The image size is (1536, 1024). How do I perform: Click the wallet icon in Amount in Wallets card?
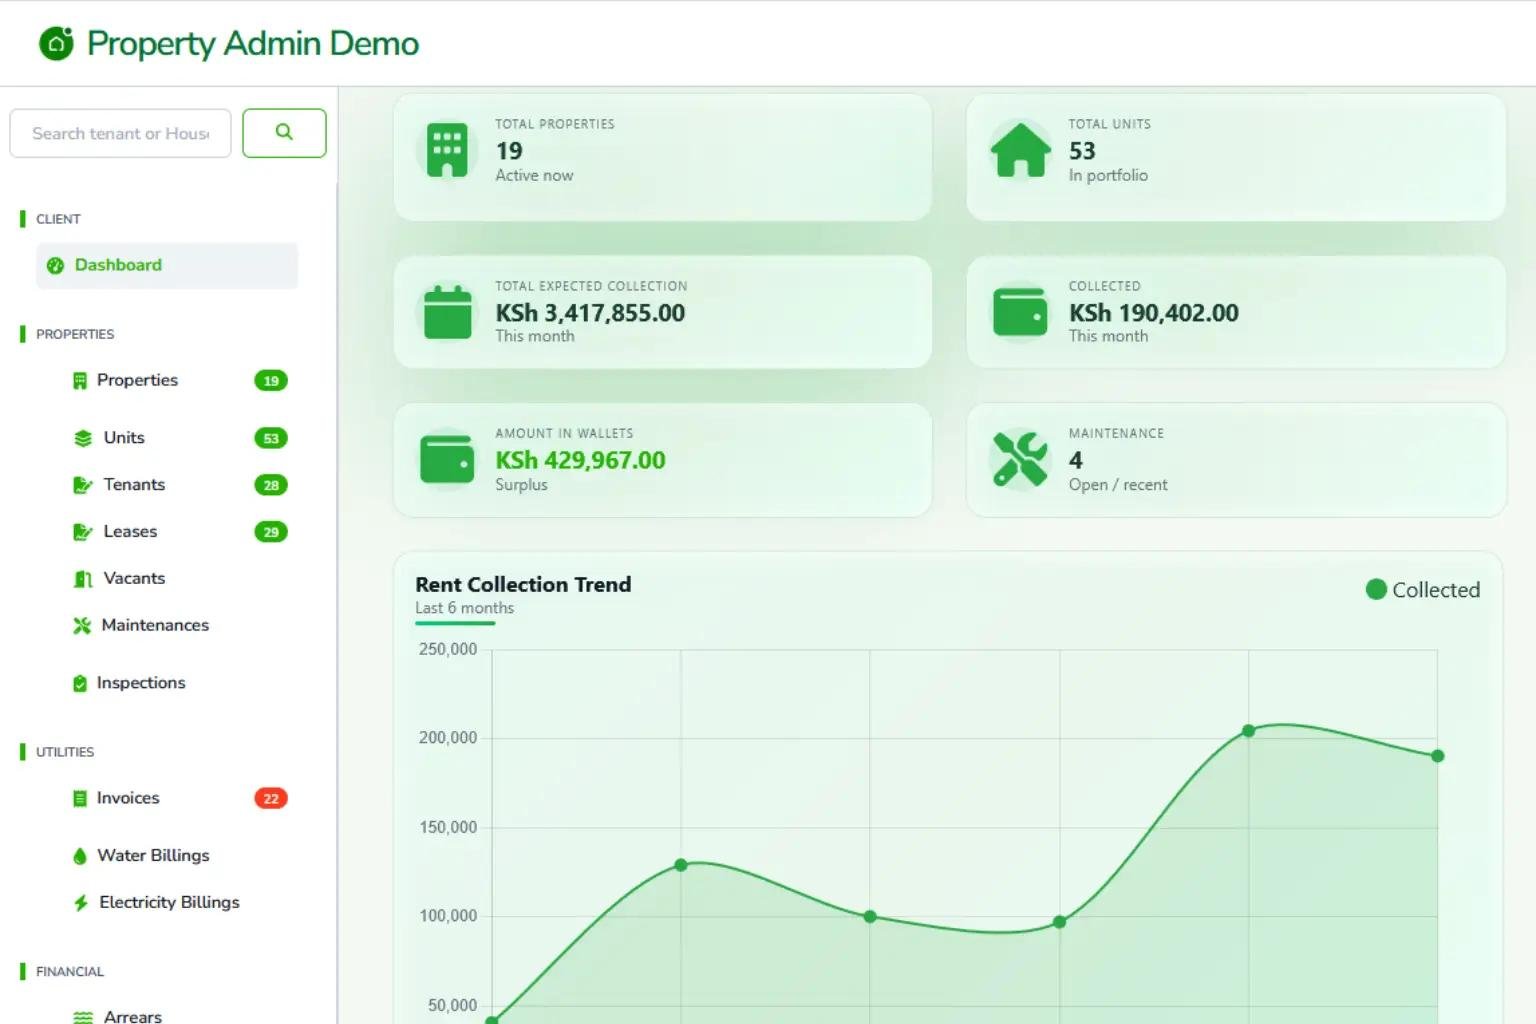point(447,459)
